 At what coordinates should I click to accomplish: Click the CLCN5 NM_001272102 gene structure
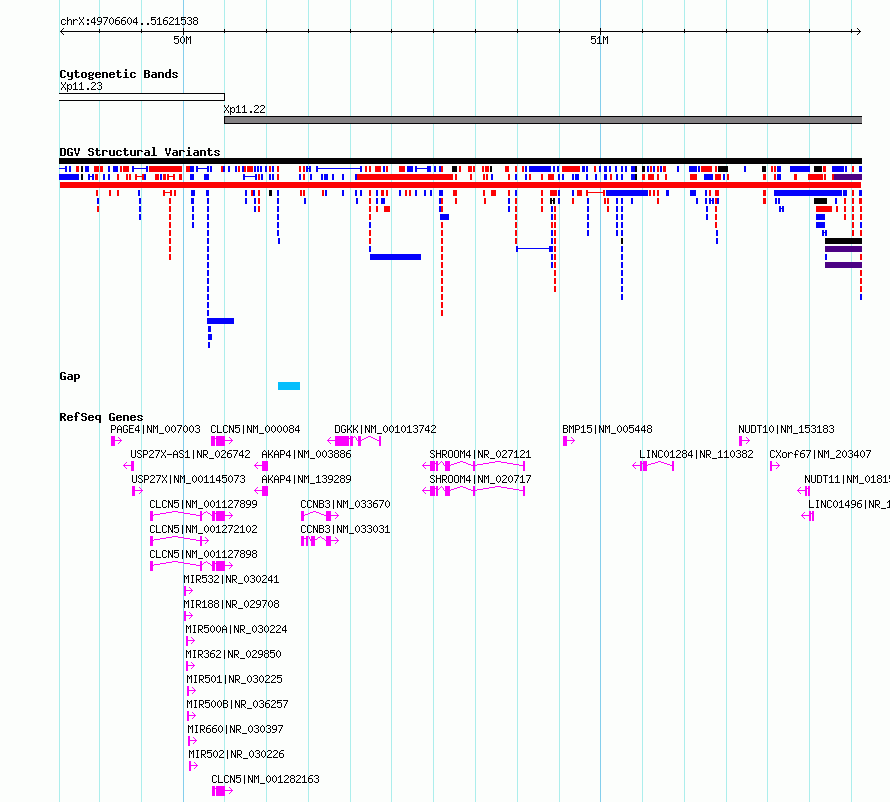click(179, 541)
